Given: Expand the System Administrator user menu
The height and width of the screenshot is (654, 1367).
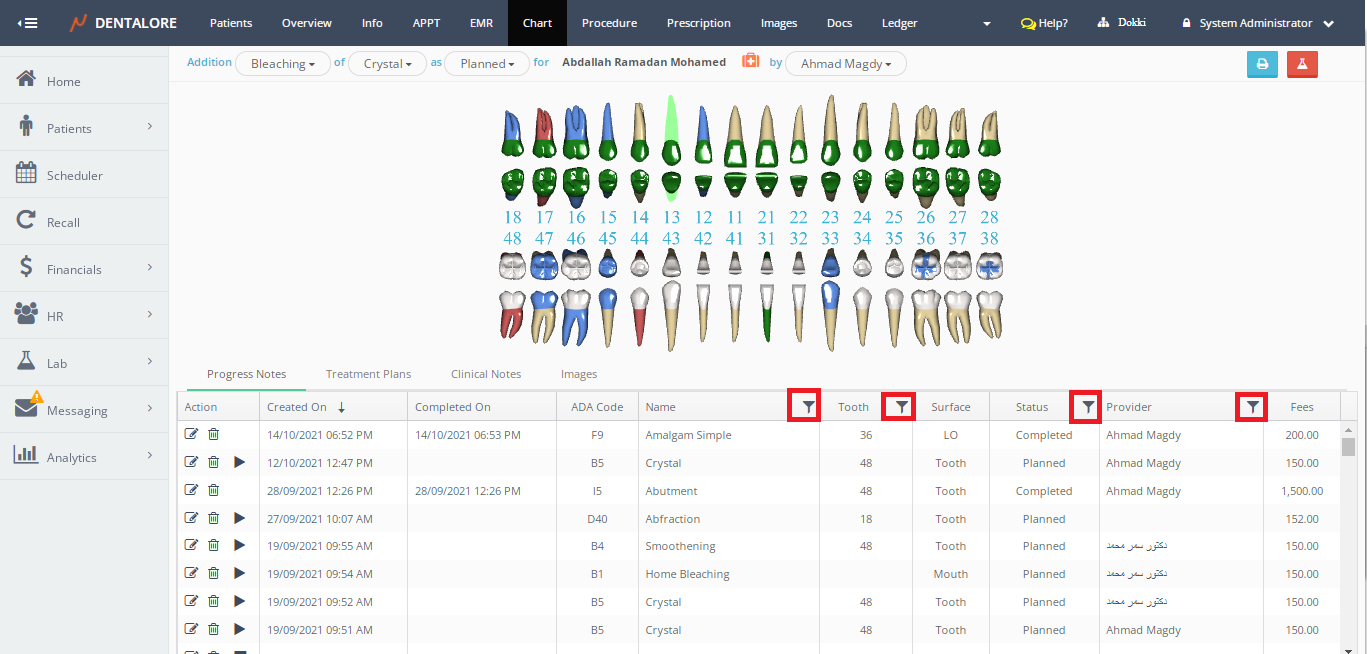Looking at the screenshot, I should (1258, 23).
